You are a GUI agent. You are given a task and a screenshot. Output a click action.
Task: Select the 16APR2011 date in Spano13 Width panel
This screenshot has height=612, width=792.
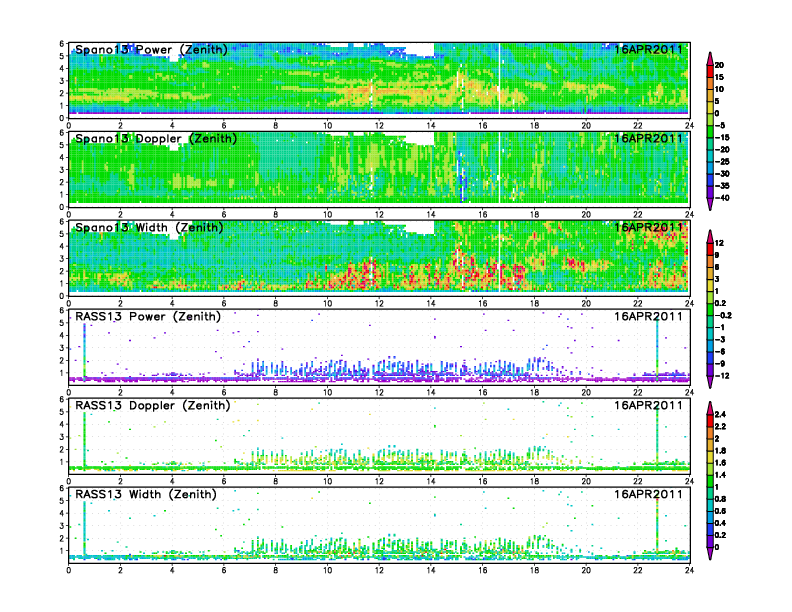pyautogui.click(x=648, y=227)
